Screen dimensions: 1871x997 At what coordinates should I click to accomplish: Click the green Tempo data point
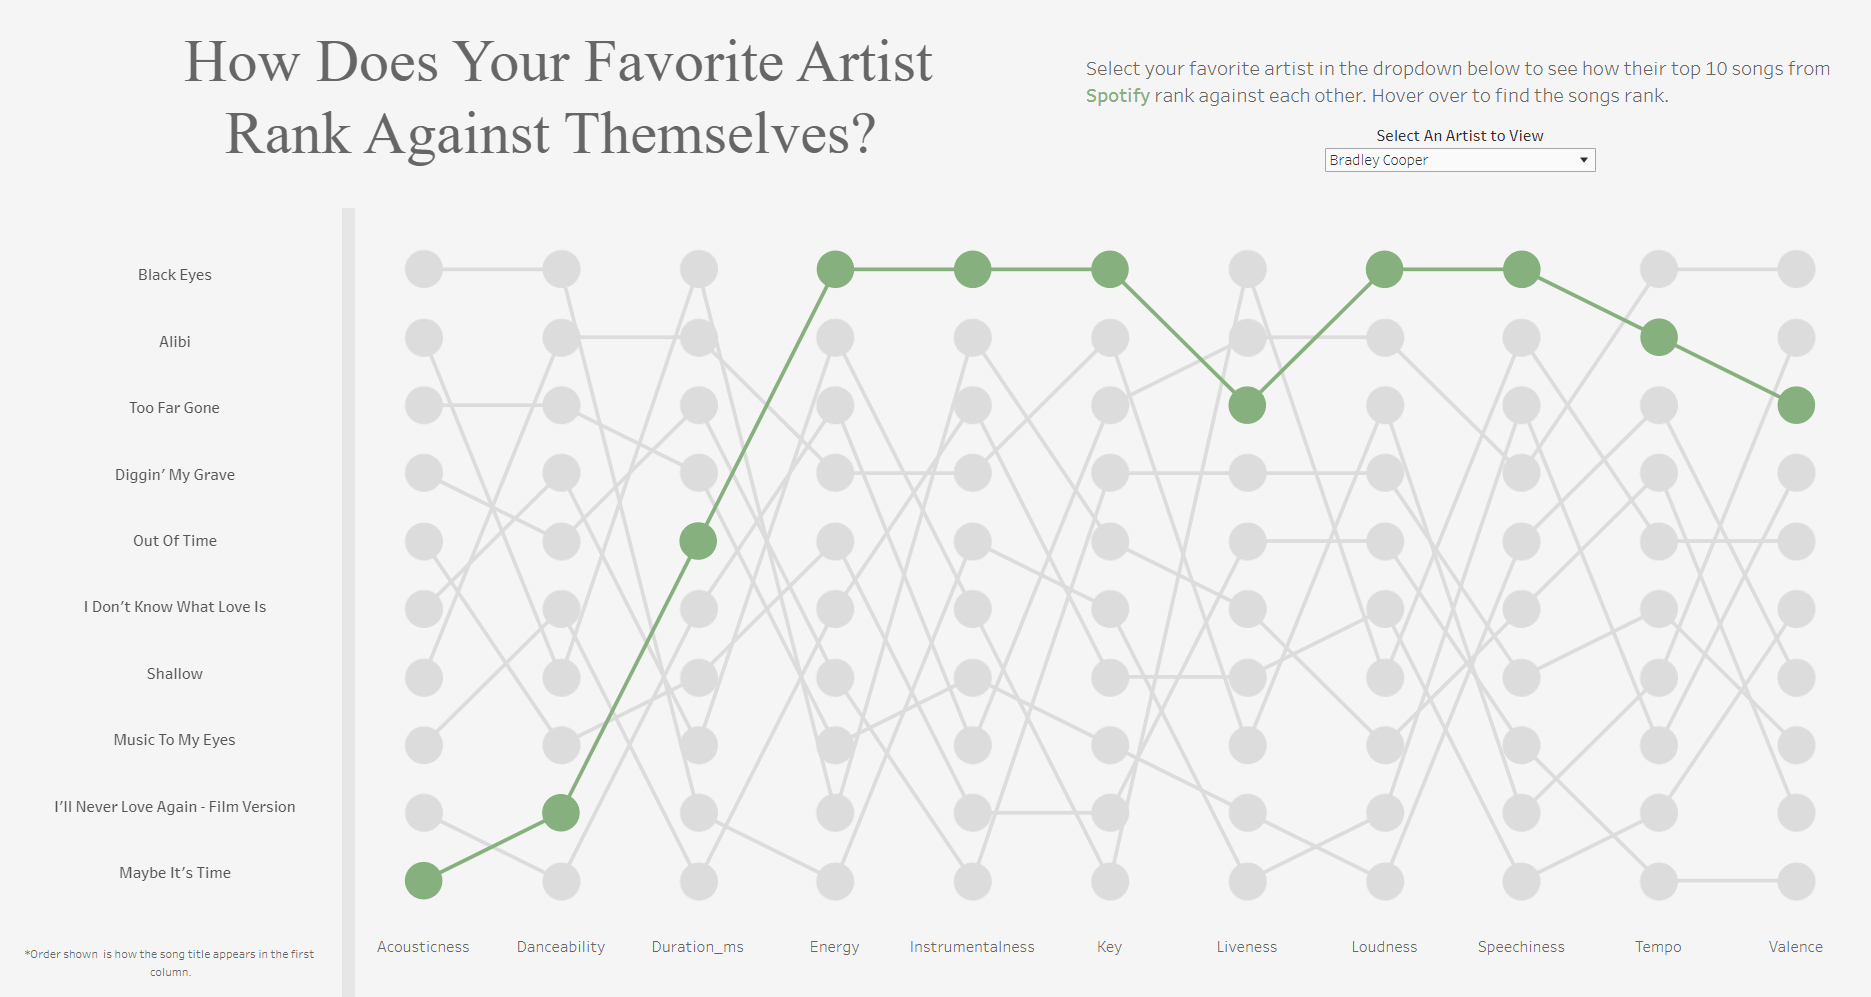(1659, 337)
